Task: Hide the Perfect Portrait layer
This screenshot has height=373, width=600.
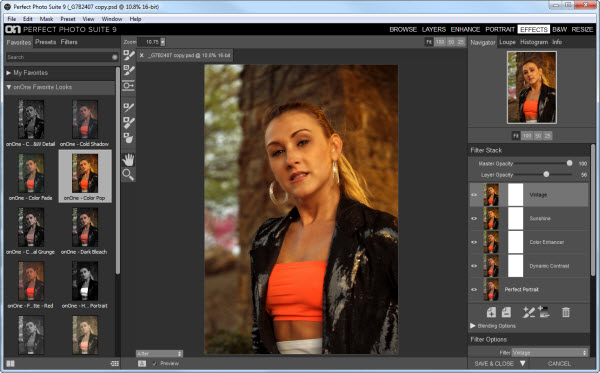Action: [474, 290]
